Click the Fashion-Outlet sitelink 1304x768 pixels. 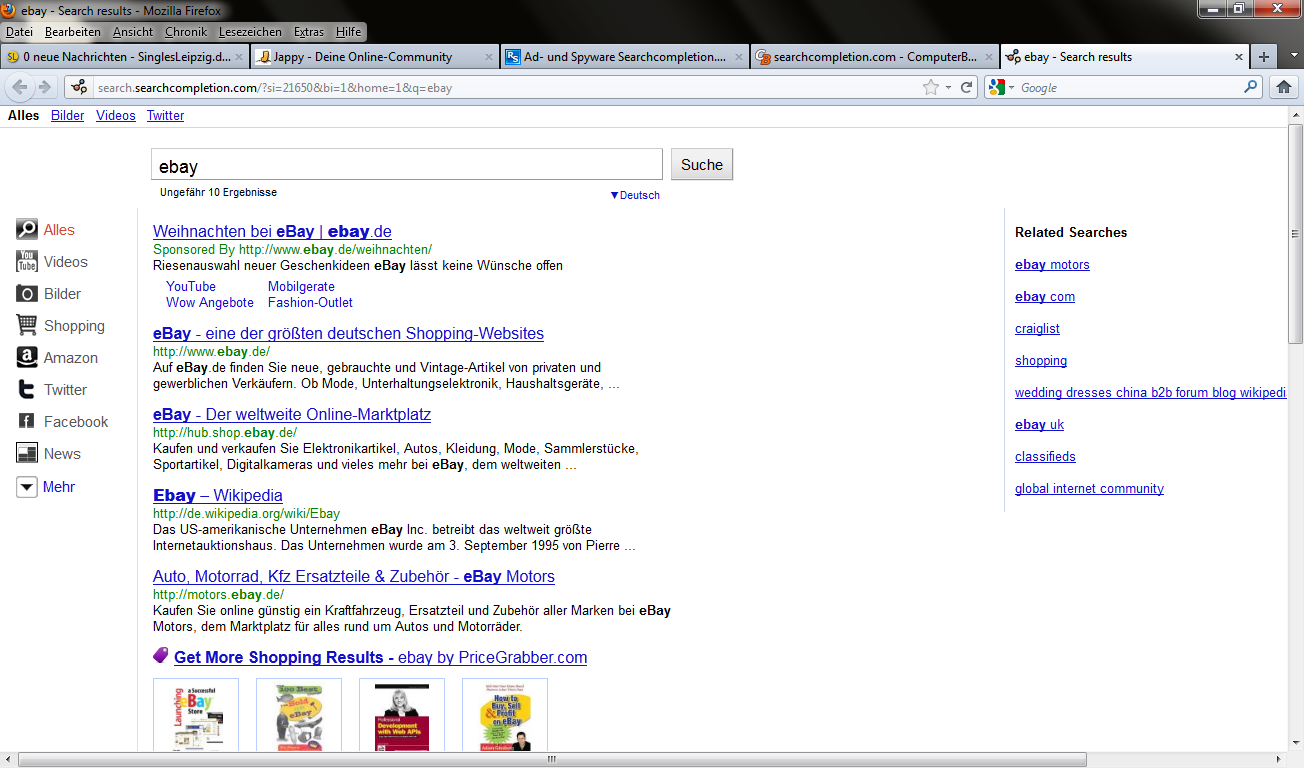pyautogui.click(x=310, y=303)
